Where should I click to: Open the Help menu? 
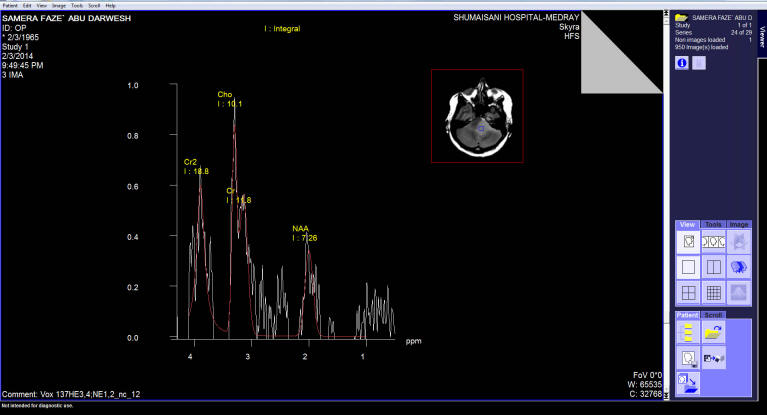coord(110,5)
